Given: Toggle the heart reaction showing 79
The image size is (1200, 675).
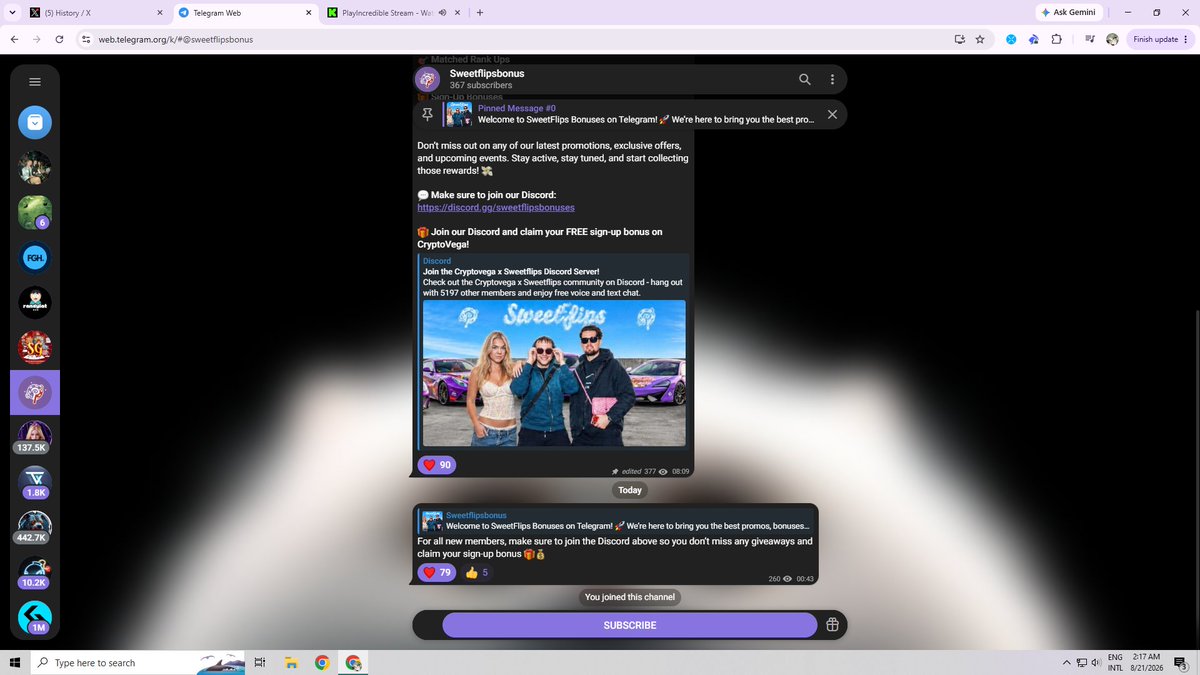Looking at the screenshot, I should tap(436, 573).
